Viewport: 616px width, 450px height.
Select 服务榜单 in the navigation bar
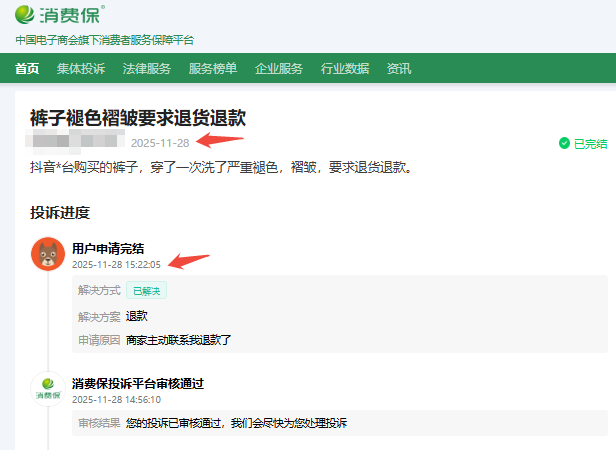point(213,69)
